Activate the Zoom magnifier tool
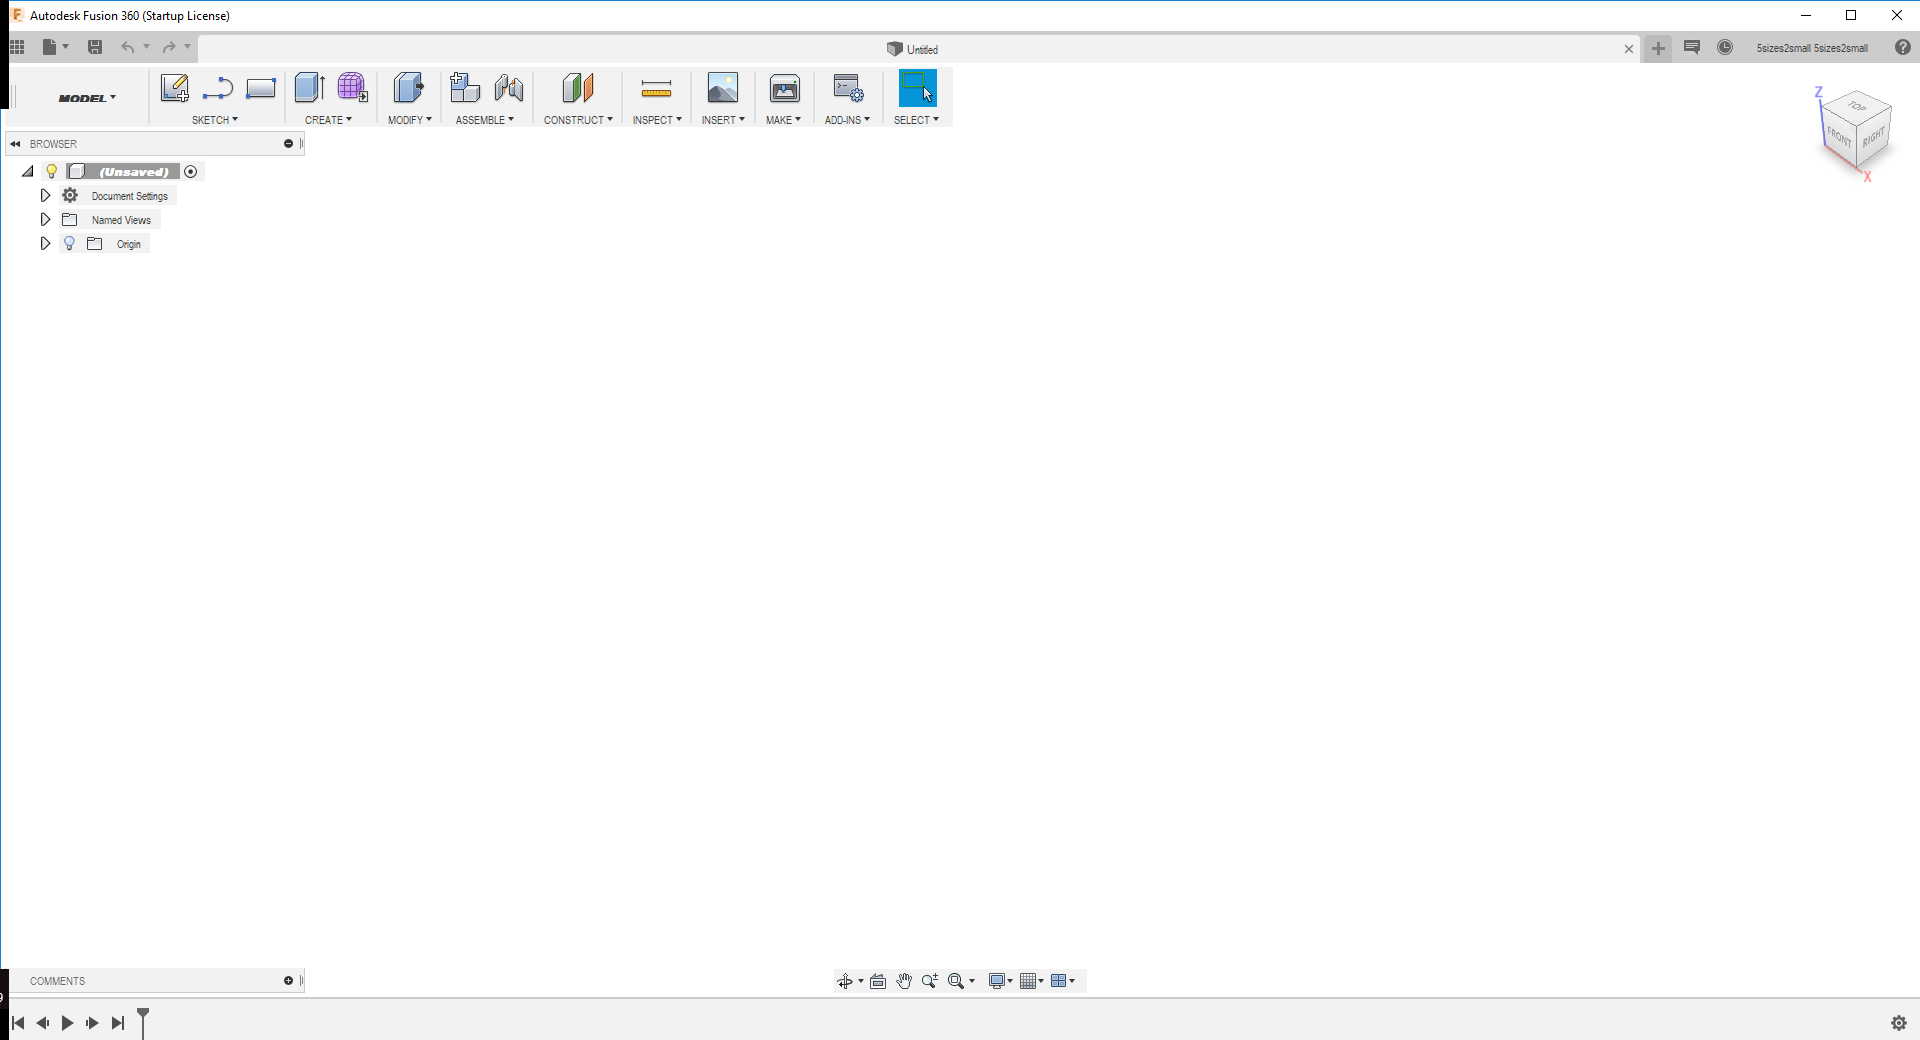 [x=930, y=981]
